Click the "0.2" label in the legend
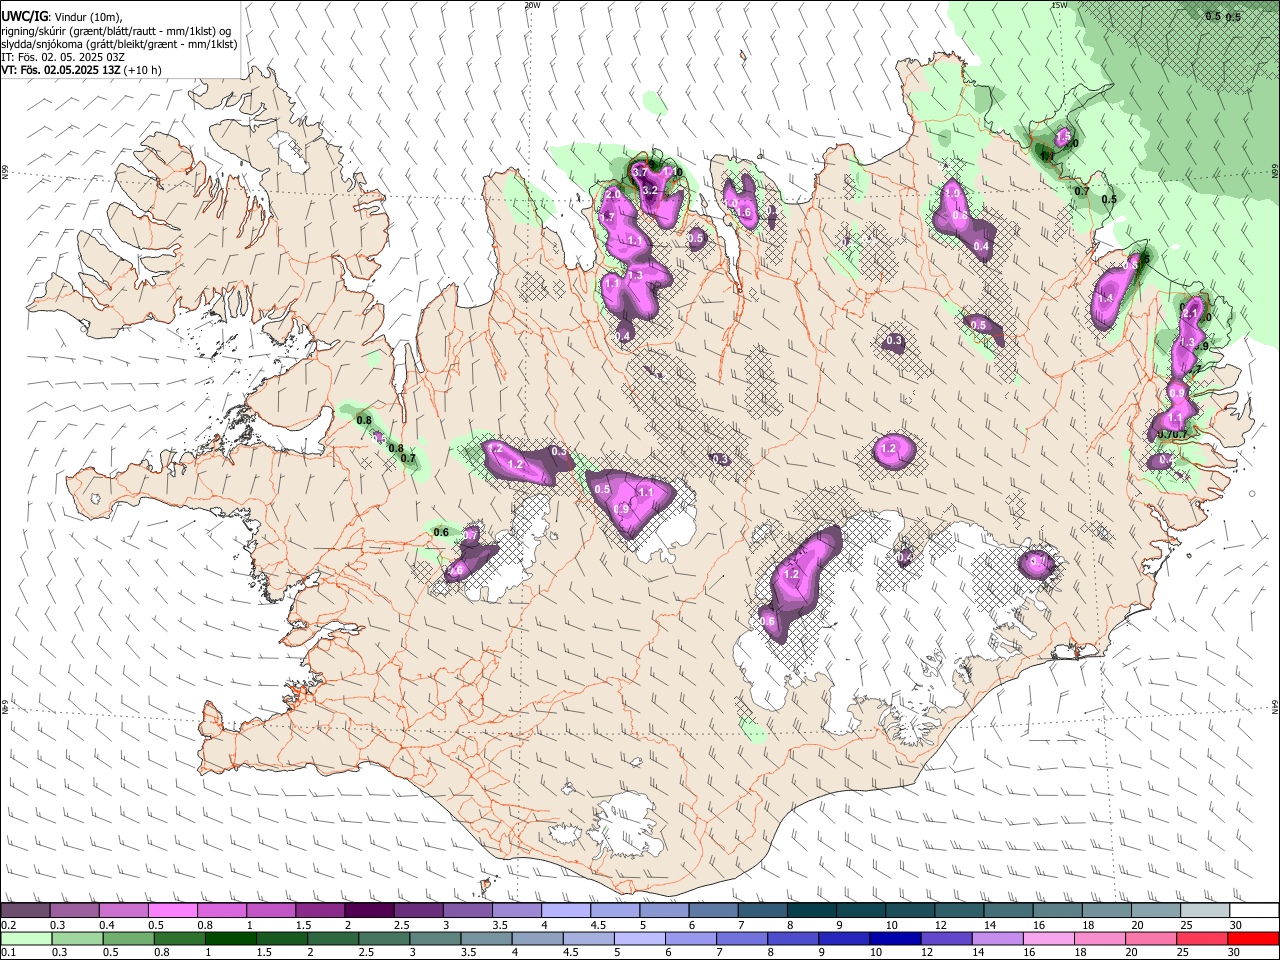This screenshot has height=960, width=1280. point(8,925)
